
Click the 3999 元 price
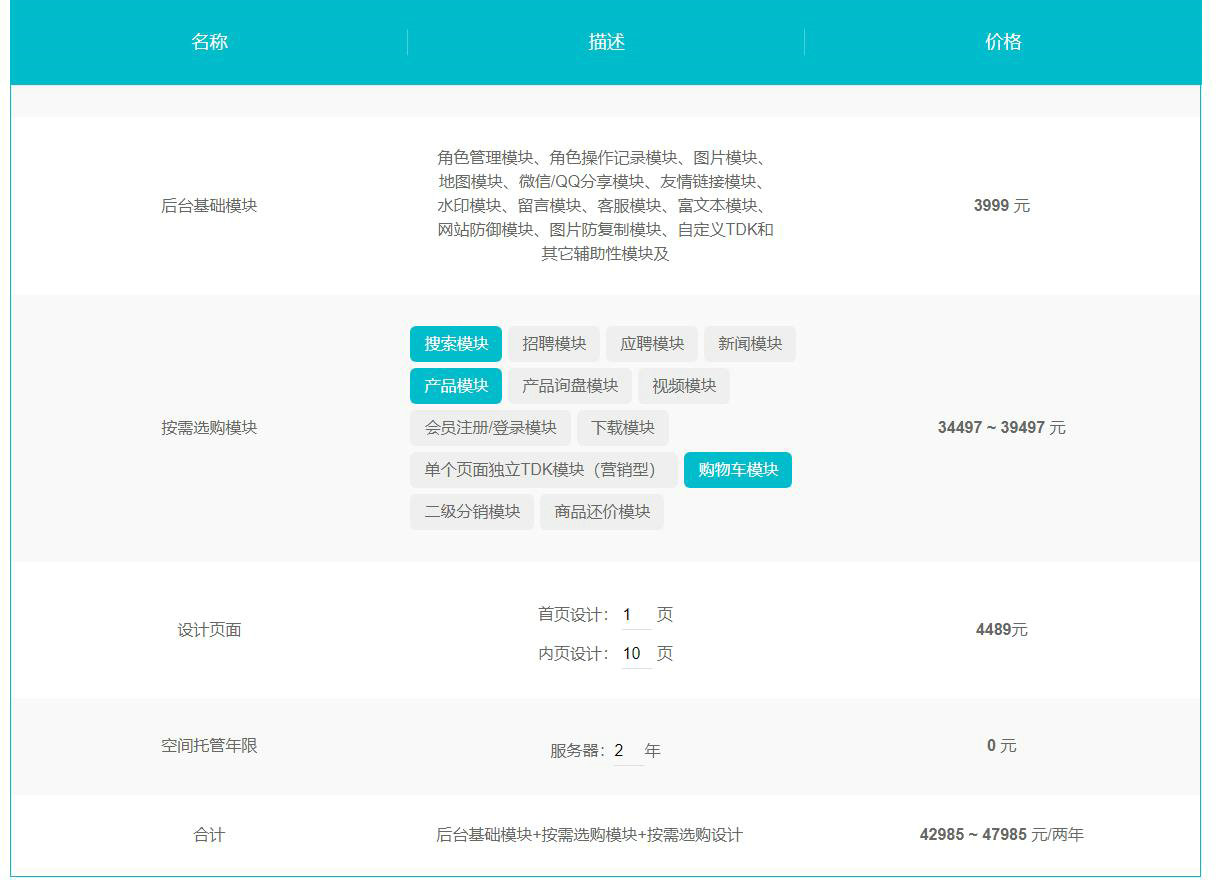click(1002, 206)
